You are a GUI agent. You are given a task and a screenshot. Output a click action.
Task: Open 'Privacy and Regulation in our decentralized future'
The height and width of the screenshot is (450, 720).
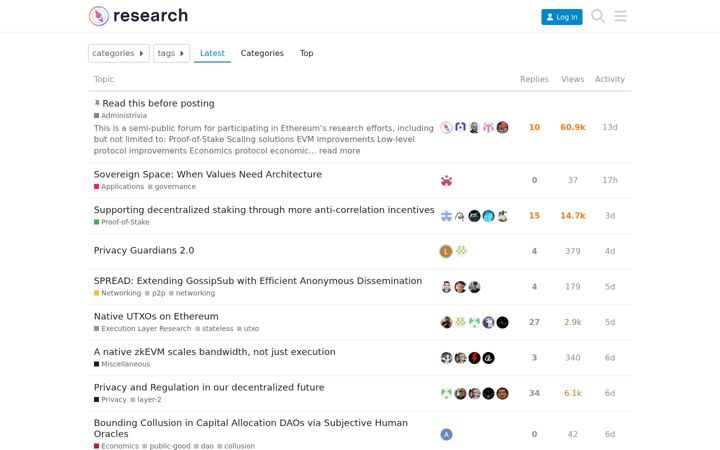[x=209, y=387]
